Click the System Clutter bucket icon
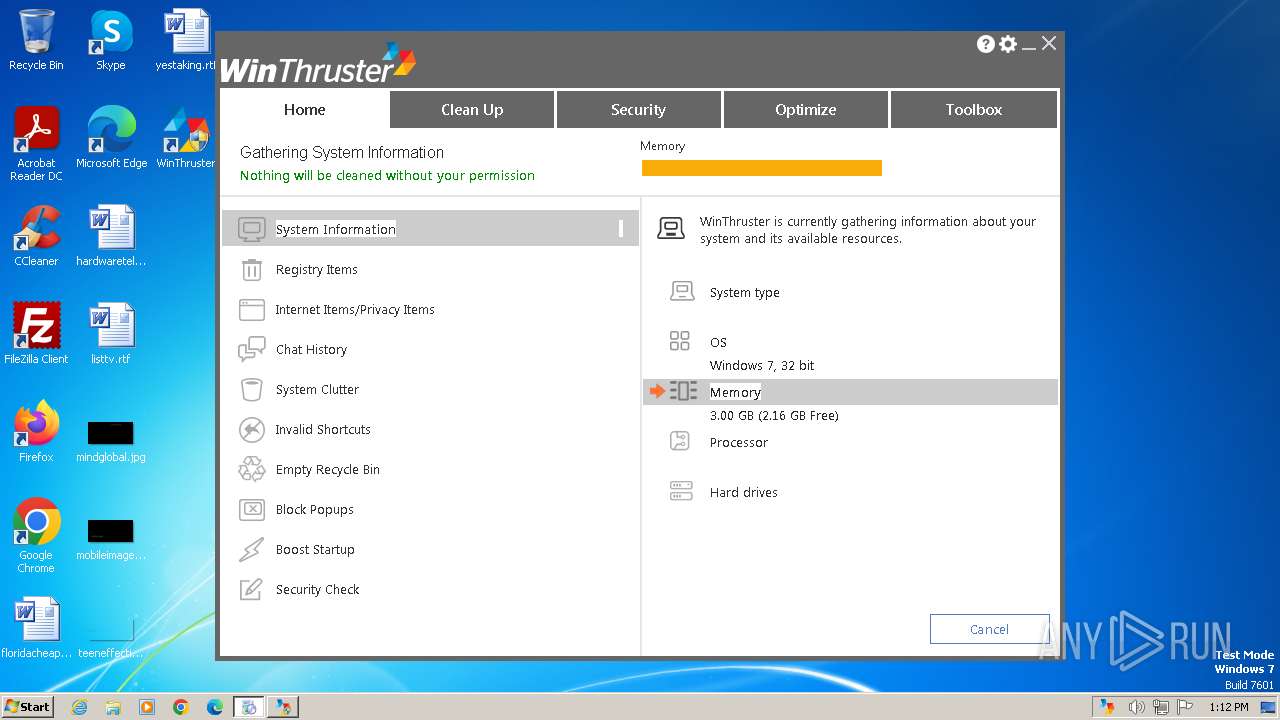The height and width of the screenshot is (720, 1280). click(x=251, y=390)
